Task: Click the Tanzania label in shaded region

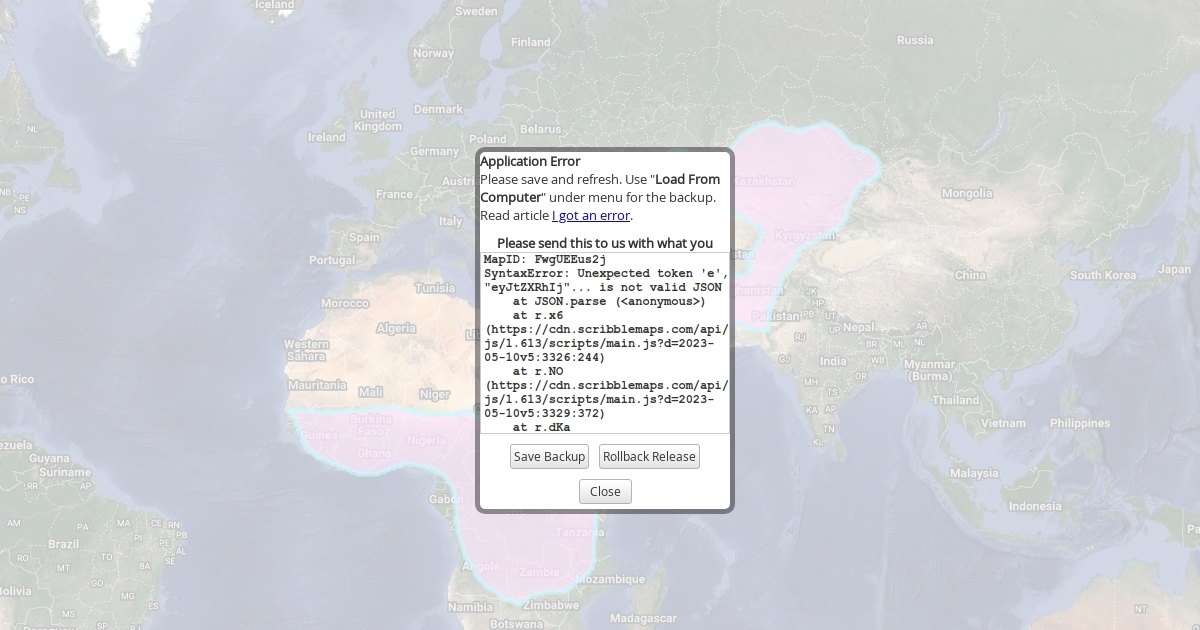Action: point(580,533)
